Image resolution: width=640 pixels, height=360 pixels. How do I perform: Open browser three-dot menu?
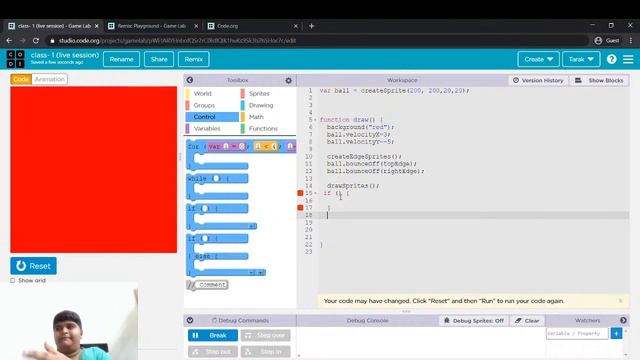tap(631, 40)
